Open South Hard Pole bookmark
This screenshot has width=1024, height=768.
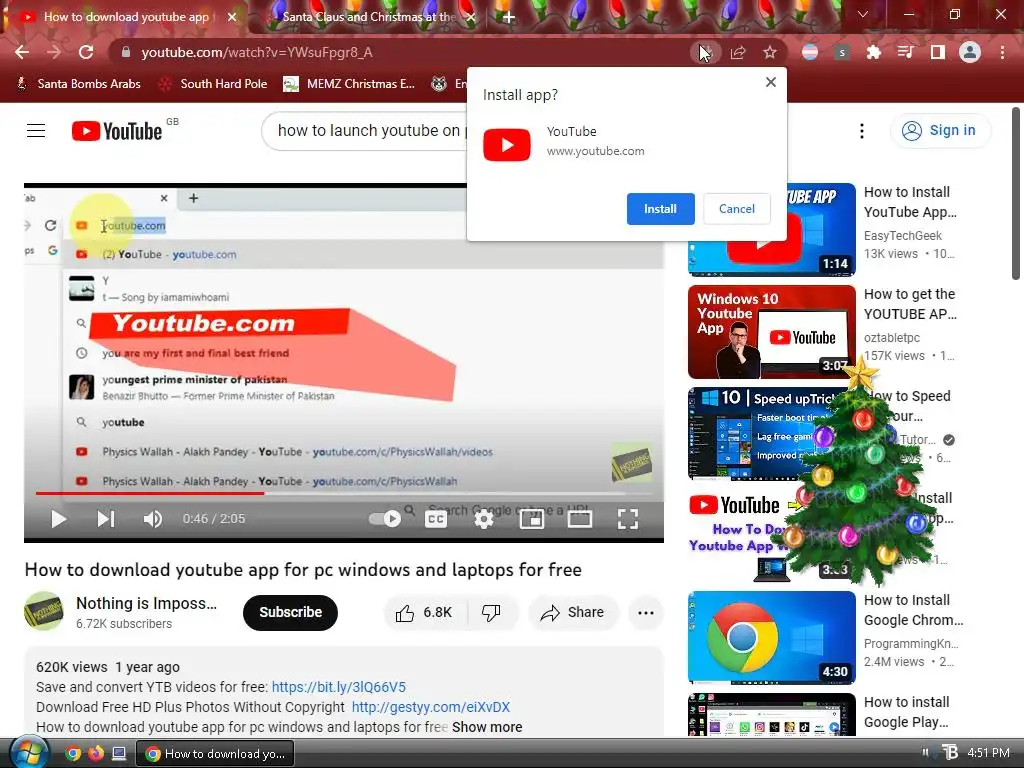(x=214, y=84)
